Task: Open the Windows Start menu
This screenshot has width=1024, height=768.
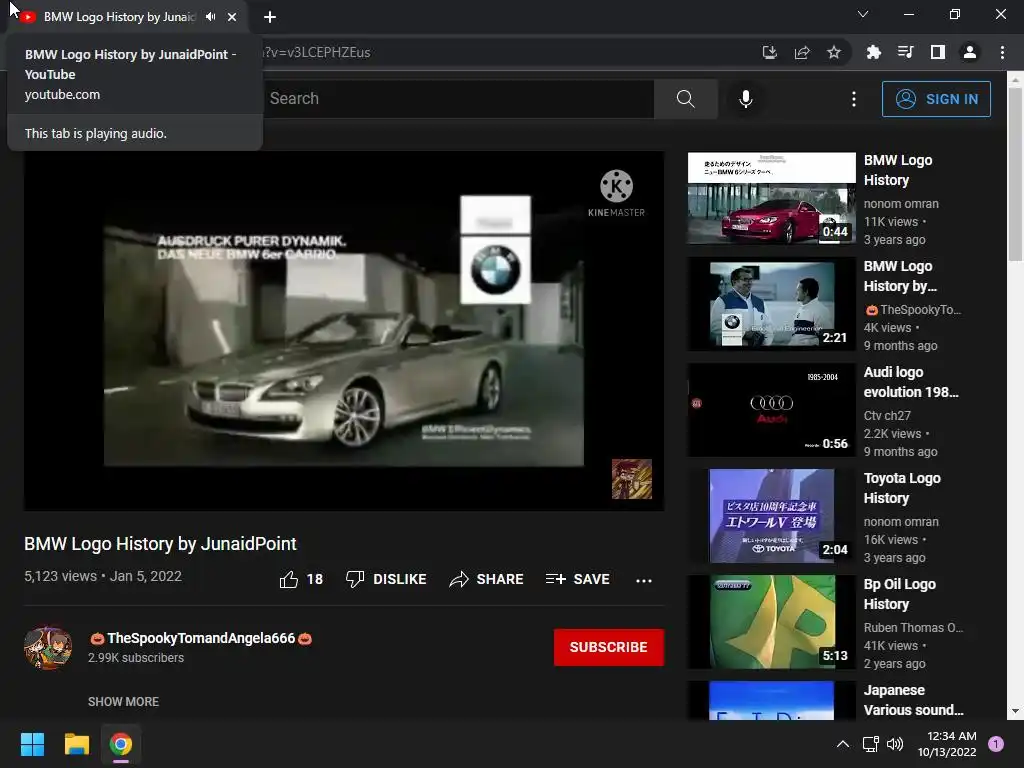Action: (x=32, y=744)
